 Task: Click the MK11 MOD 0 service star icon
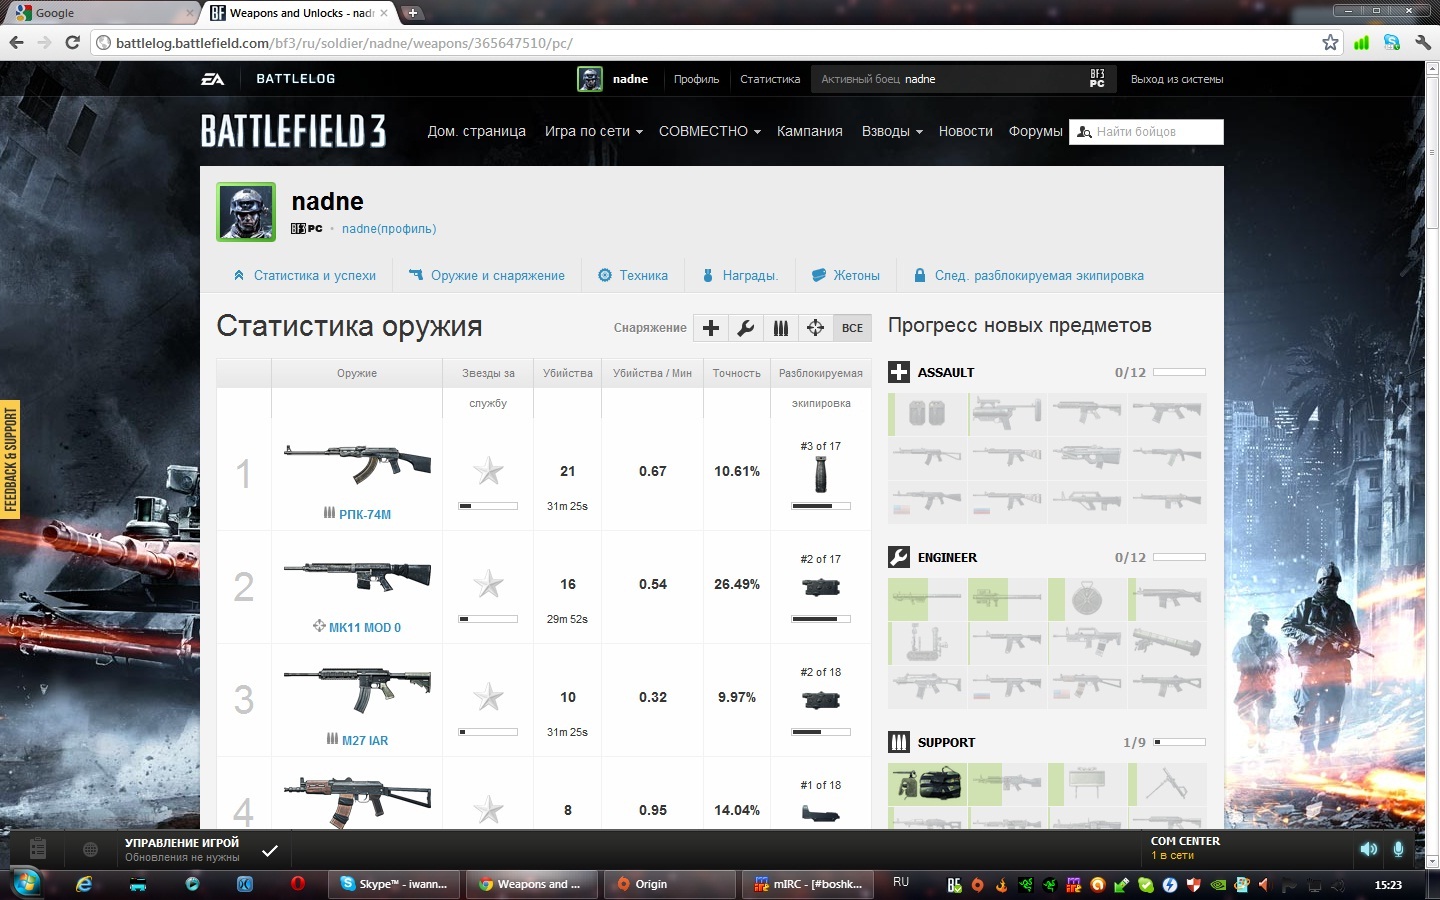pyautogui.click(x=488, y=583)
